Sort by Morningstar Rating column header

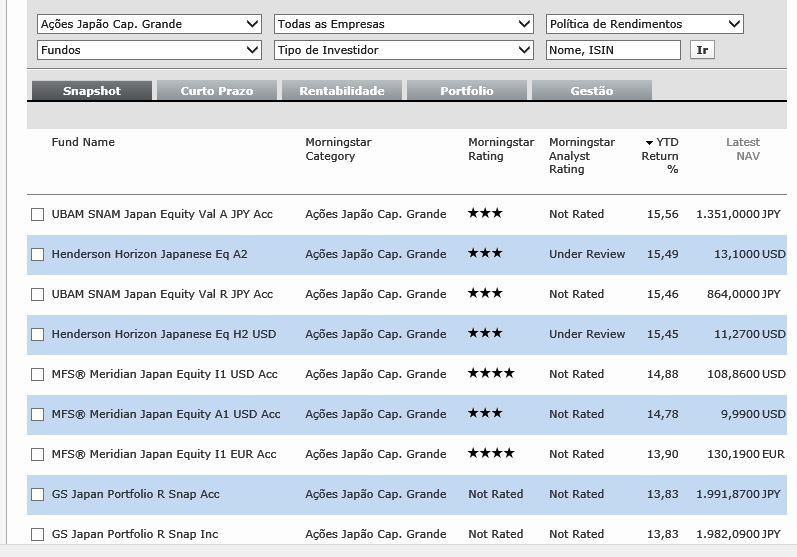[x=501, y=149]
